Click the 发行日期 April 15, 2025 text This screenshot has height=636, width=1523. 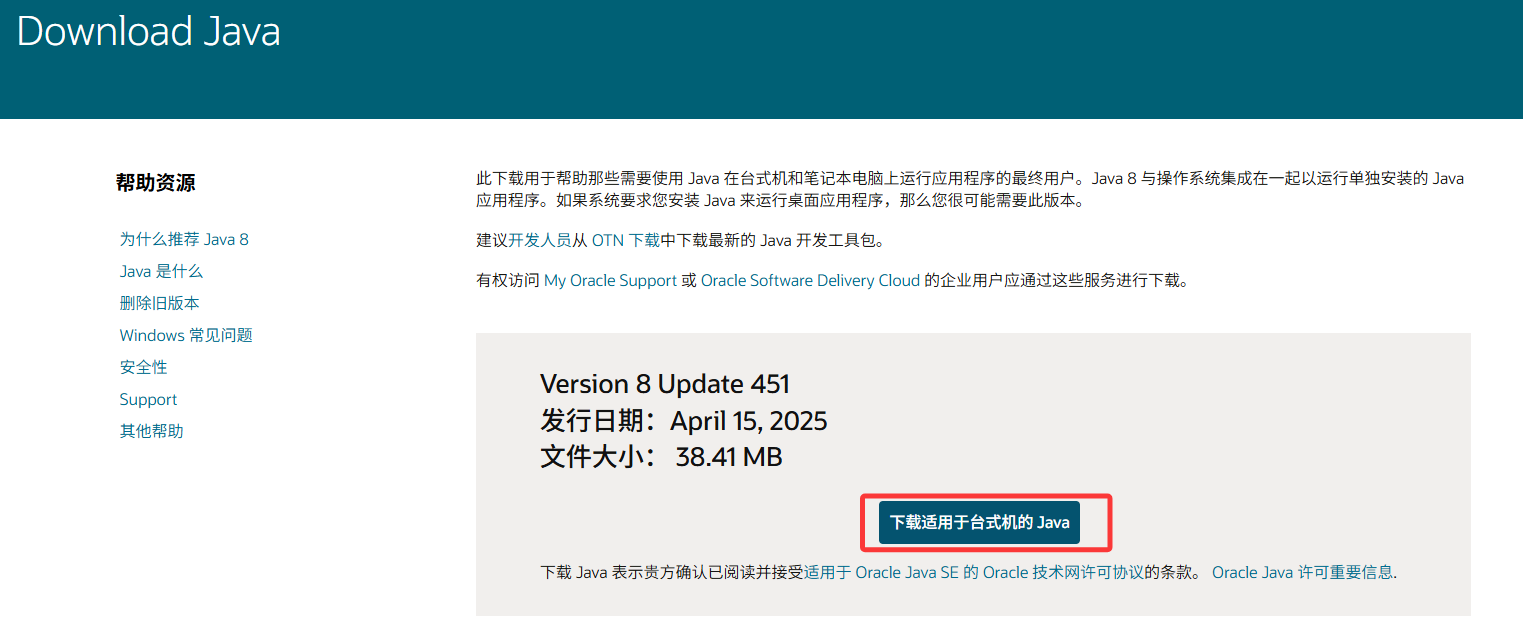(683, 421)
